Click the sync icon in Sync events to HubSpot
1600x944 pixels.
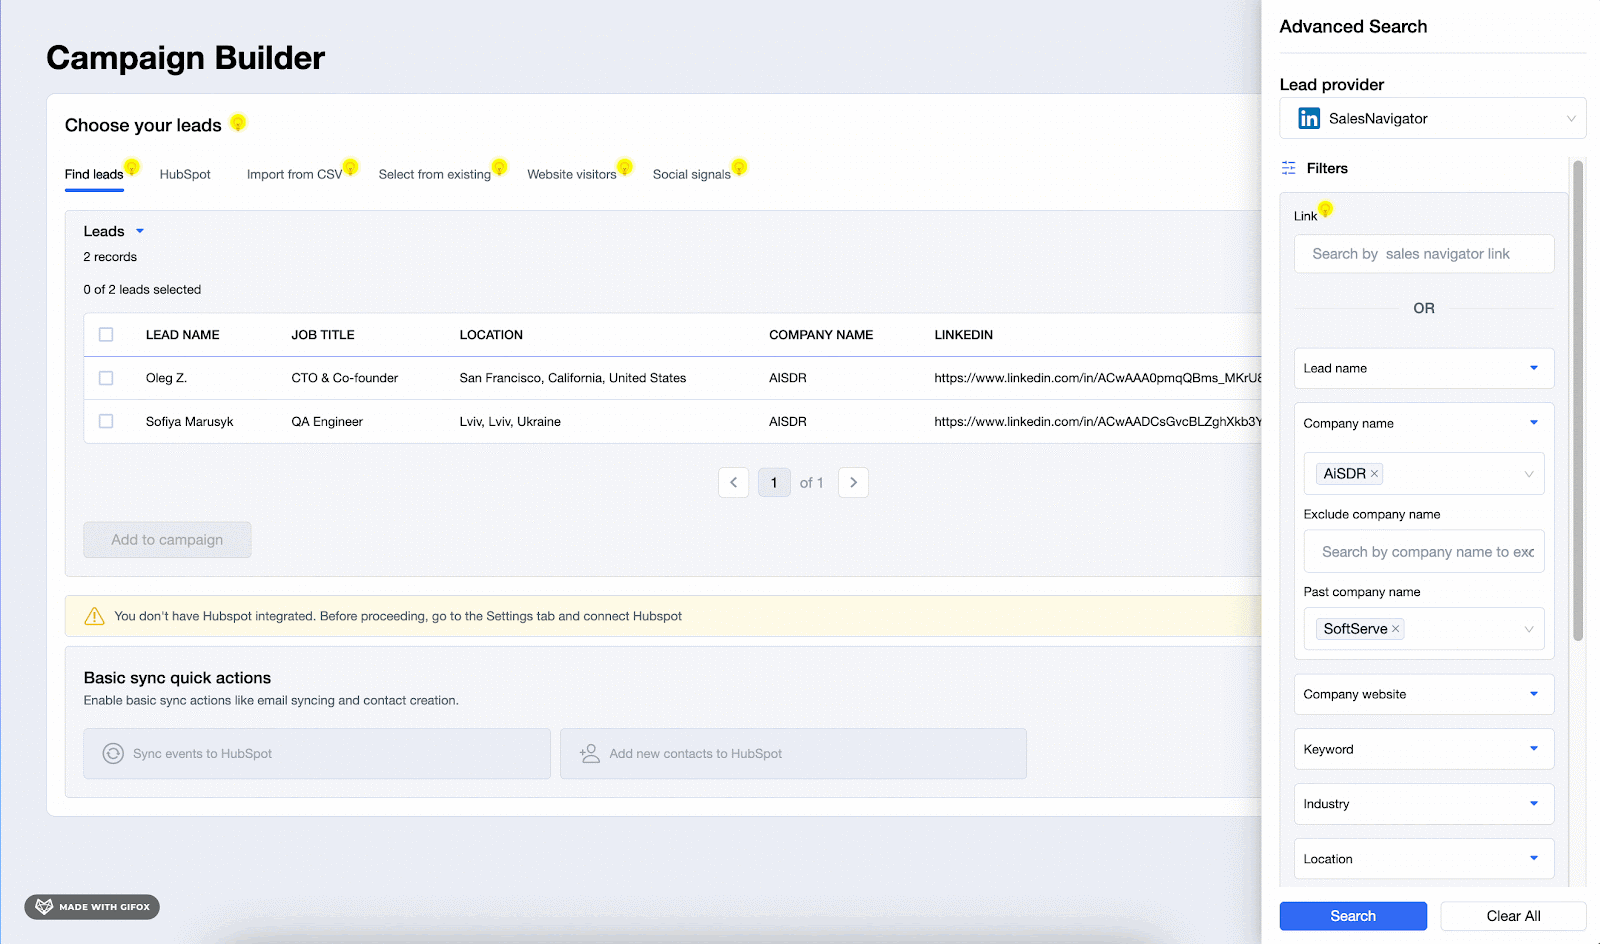click(x=114, y=753)
